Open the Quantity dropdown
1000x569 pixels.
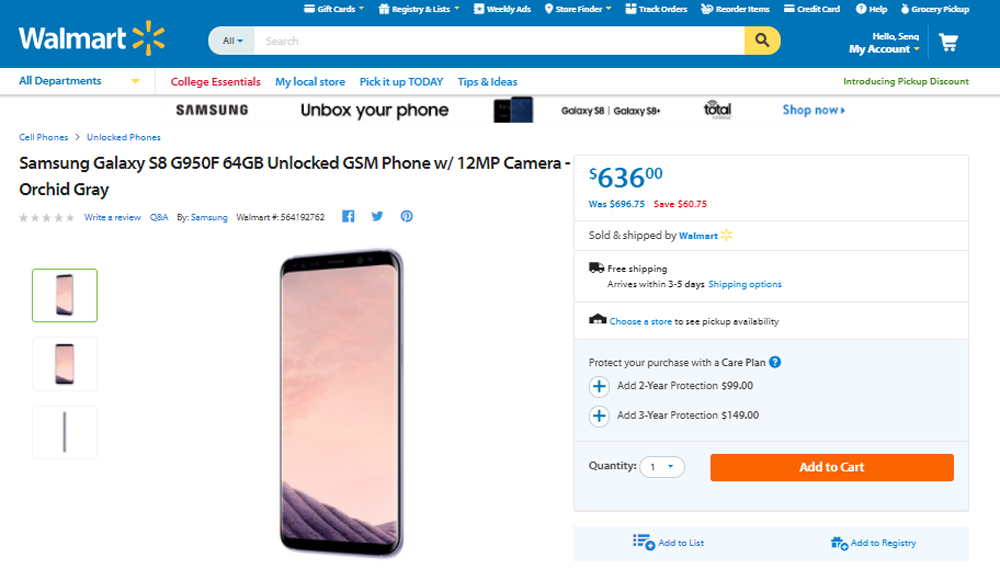[x=662, y=466]
